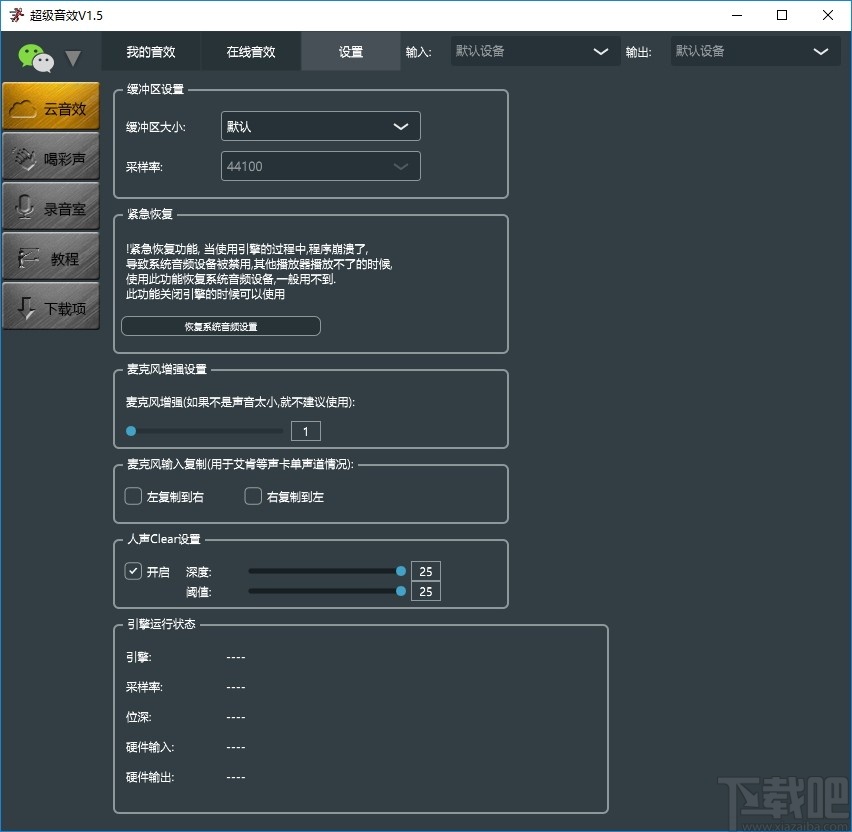Open the 录音室 recording studio
This screenshot has height=832, width=852.
click(x=51, y=206)
